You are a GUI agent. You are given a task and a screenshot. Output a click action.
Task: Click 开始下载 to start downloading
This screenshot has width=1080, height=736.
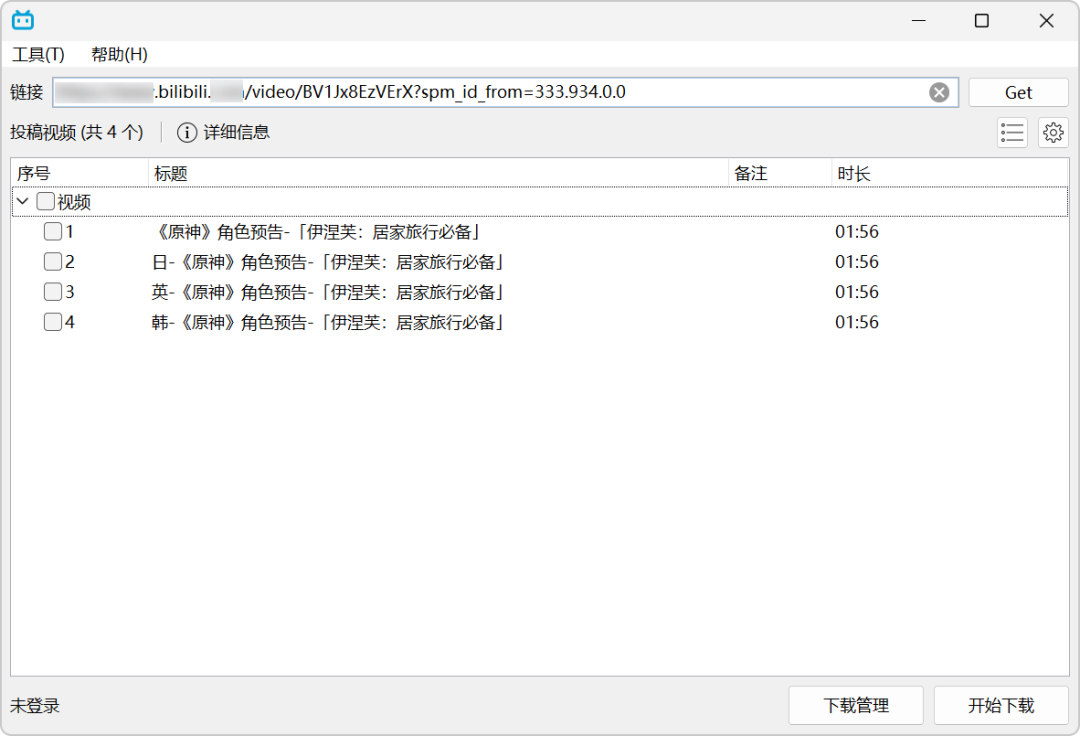click(x=1001, y=705)
